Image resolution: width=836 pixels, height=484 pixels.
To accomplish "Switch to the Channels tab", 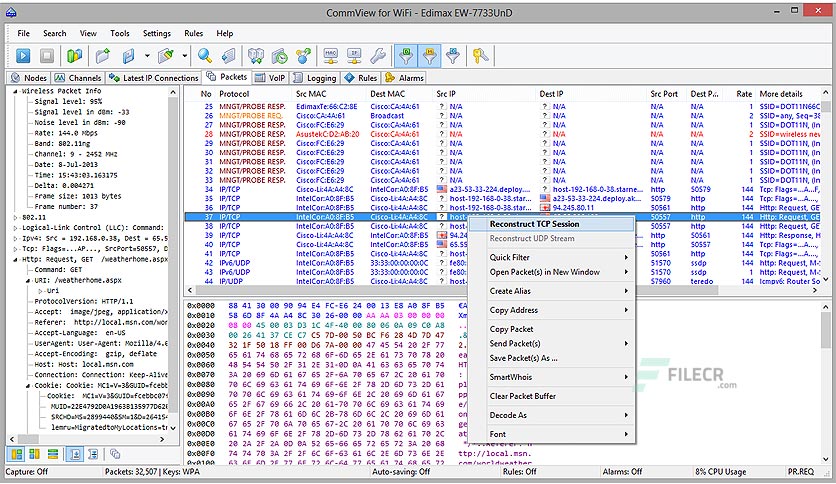I will (78, 78).
